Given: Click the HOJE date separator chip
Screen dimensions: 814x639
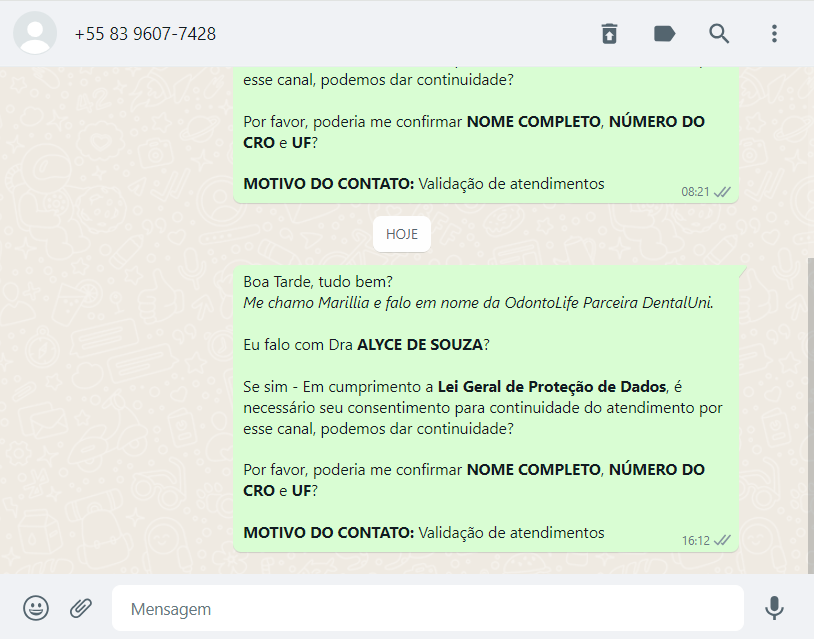Looking at the screenshot, I should 402,234.
